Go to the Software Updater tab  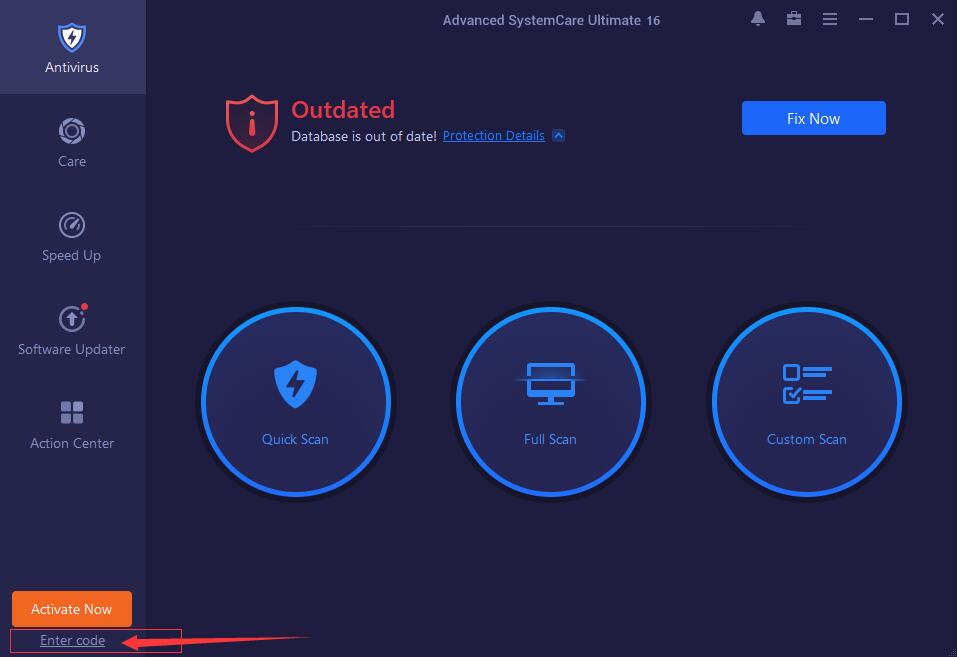tap(72, 330)
